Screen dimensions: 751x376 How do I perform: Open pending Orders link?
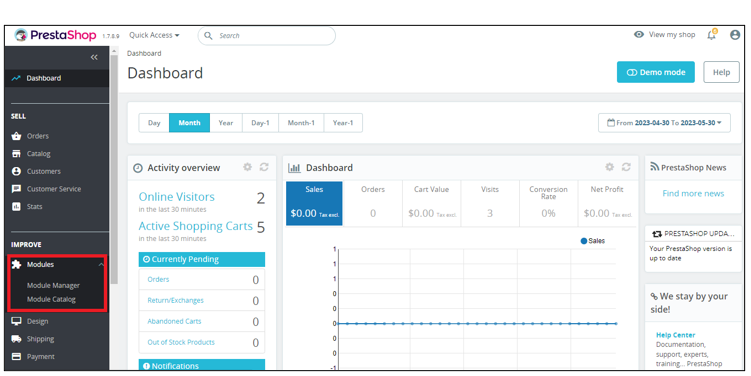(x=158, y=279)
